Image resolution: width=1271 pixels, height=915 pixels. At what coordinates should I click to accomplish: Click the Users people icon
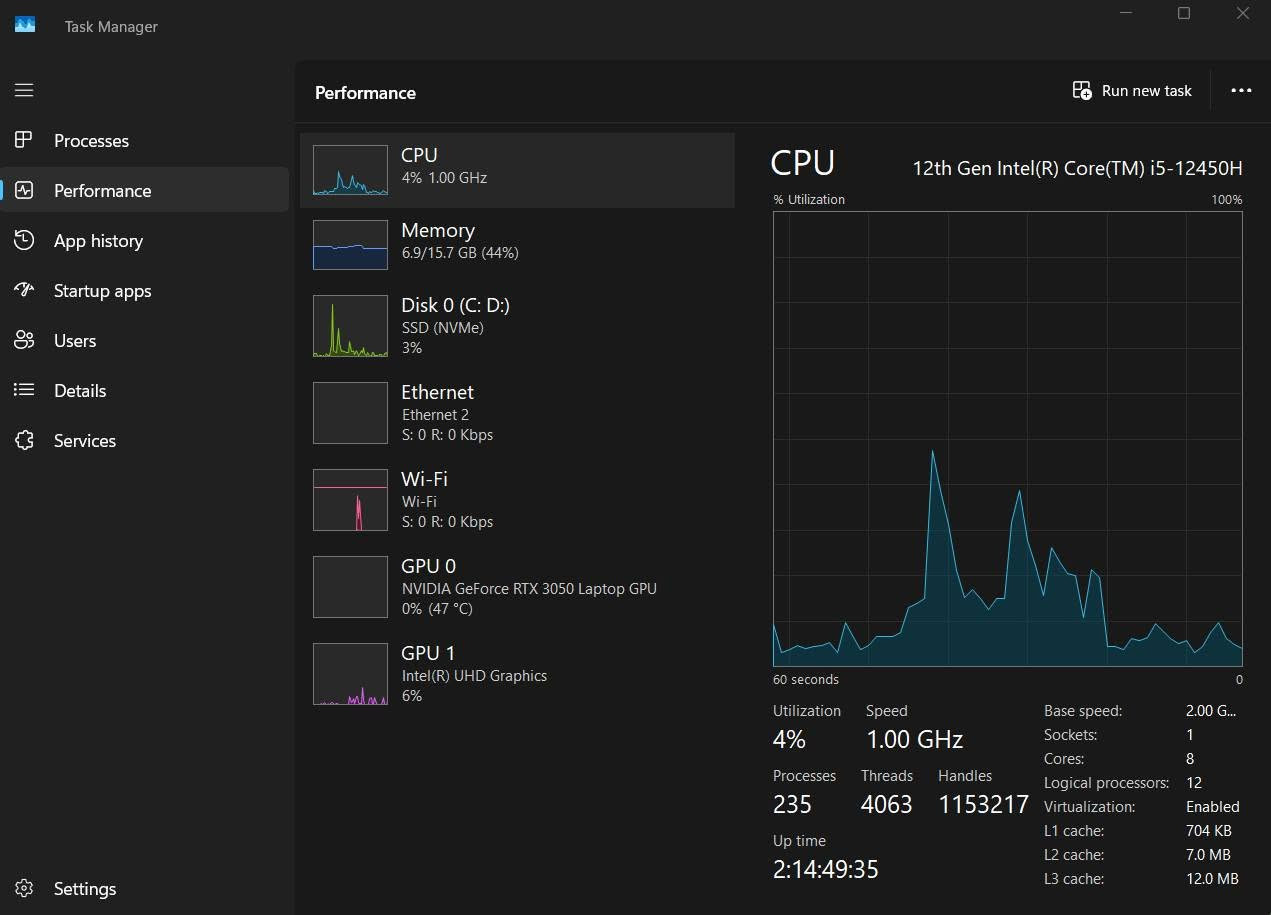point(24,340)
